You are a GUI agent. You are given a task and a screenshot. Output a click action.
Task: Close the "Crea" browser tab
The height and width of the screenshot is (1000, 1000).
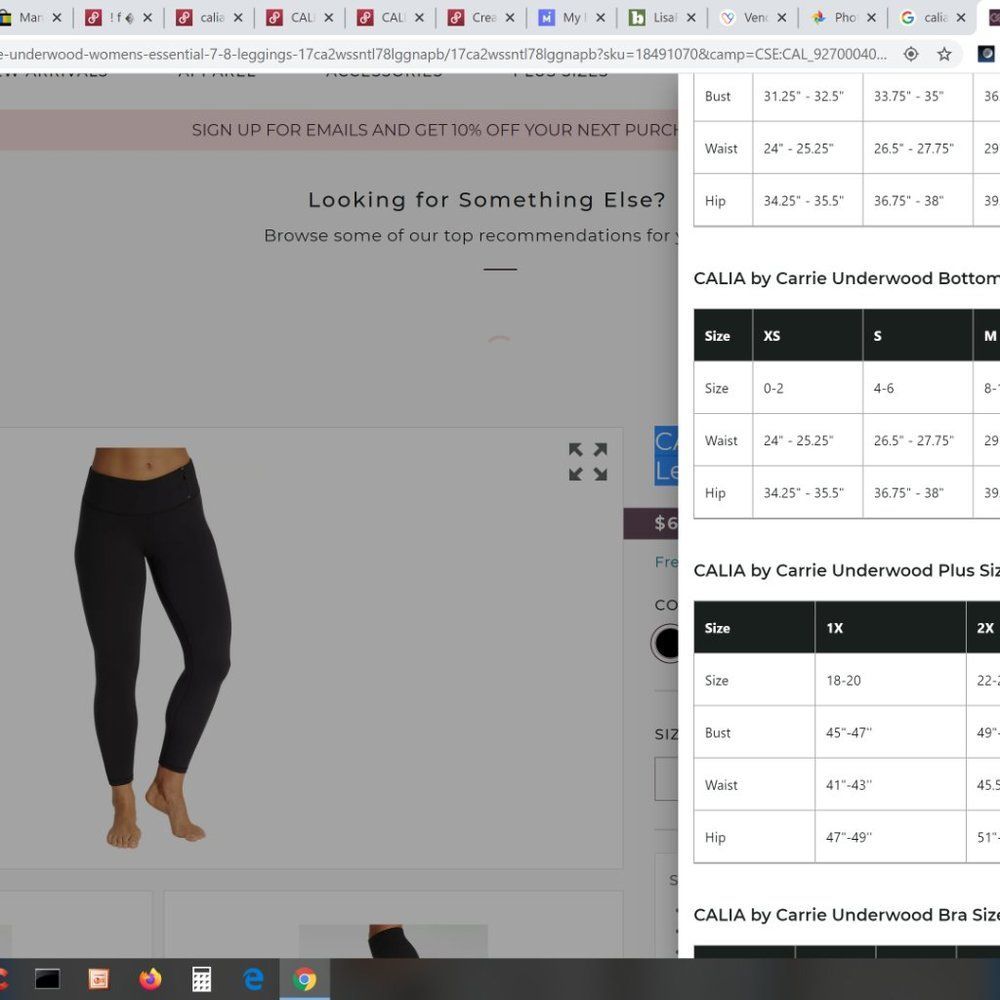coord(510,18)
